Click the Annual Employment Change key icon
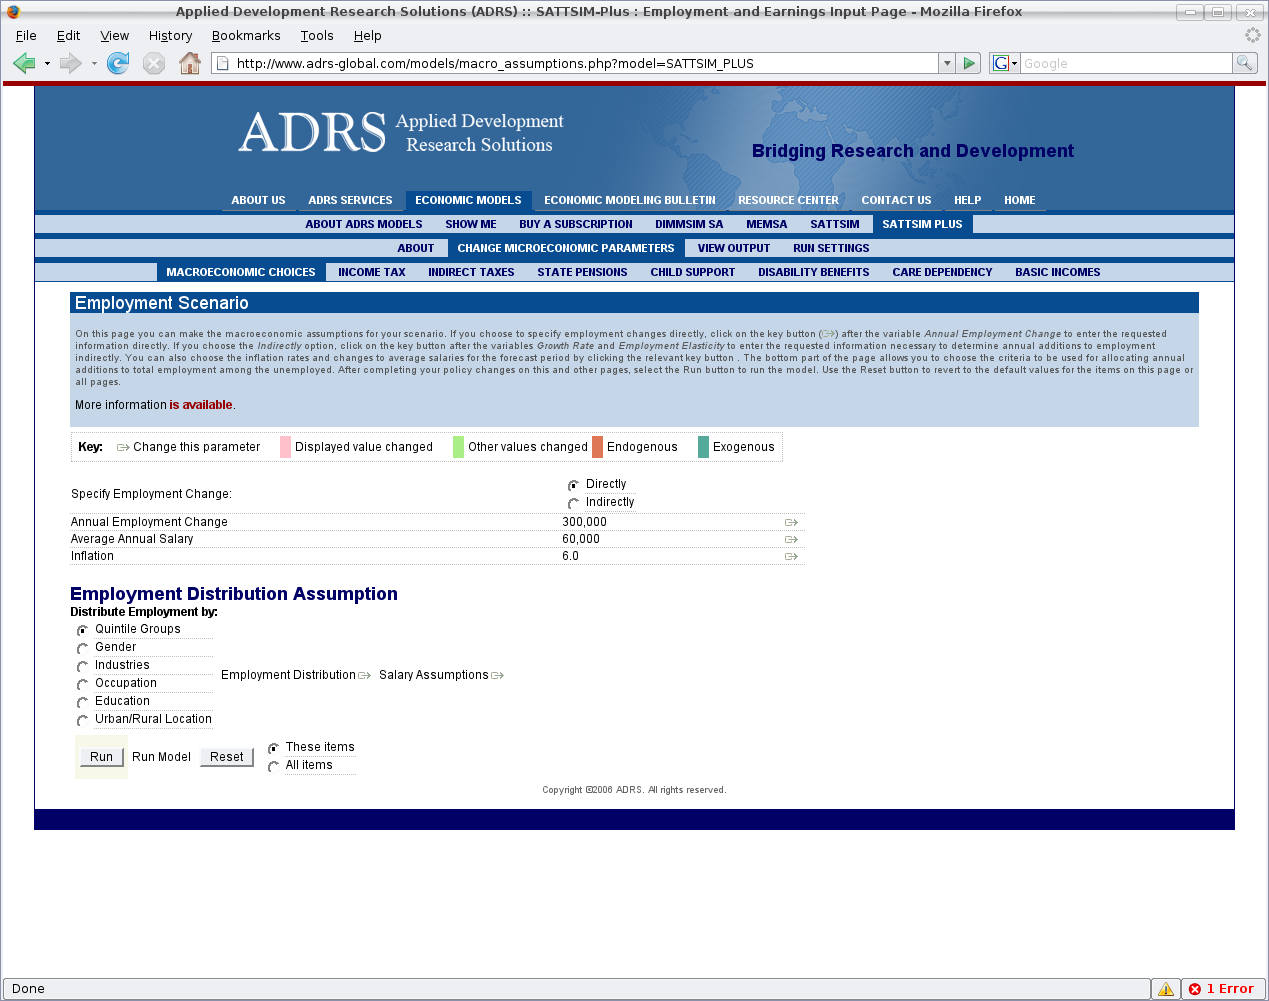This screenshot has height=1001, width=1269. (791, 523)
